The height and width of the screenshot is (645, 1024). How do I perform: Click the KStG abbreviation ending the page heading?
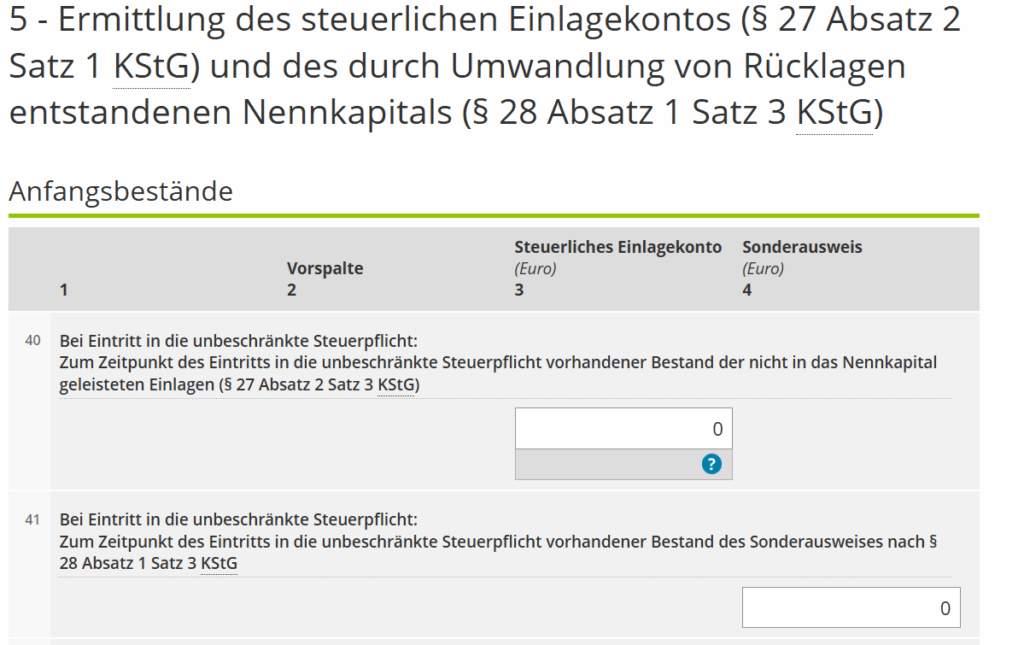[835, 113]
